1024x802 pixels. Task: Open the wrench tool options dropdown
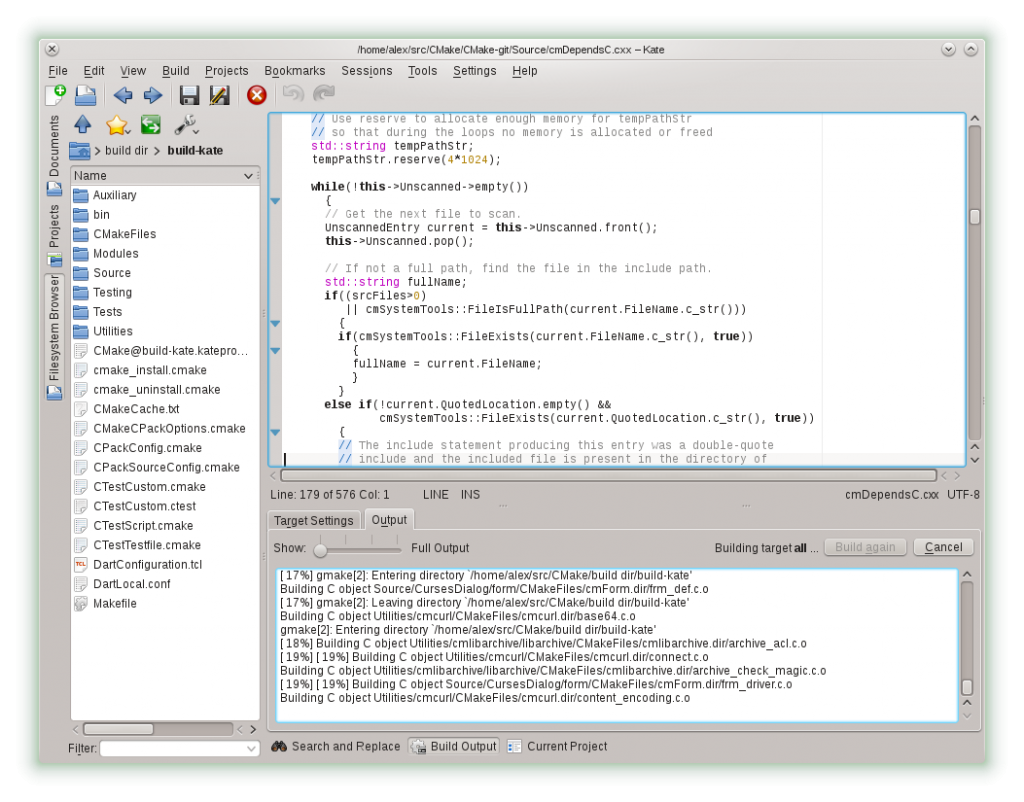pos(186,127)
